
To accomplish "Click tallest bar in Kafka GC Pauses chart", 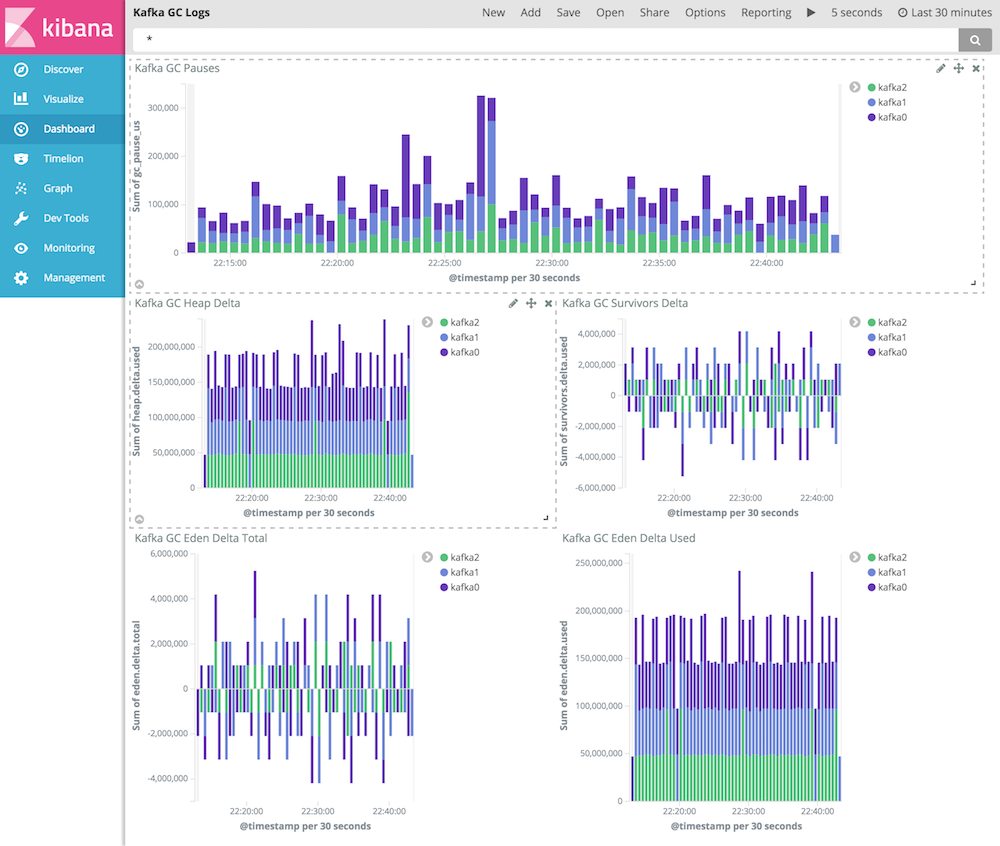I will 481,174.
